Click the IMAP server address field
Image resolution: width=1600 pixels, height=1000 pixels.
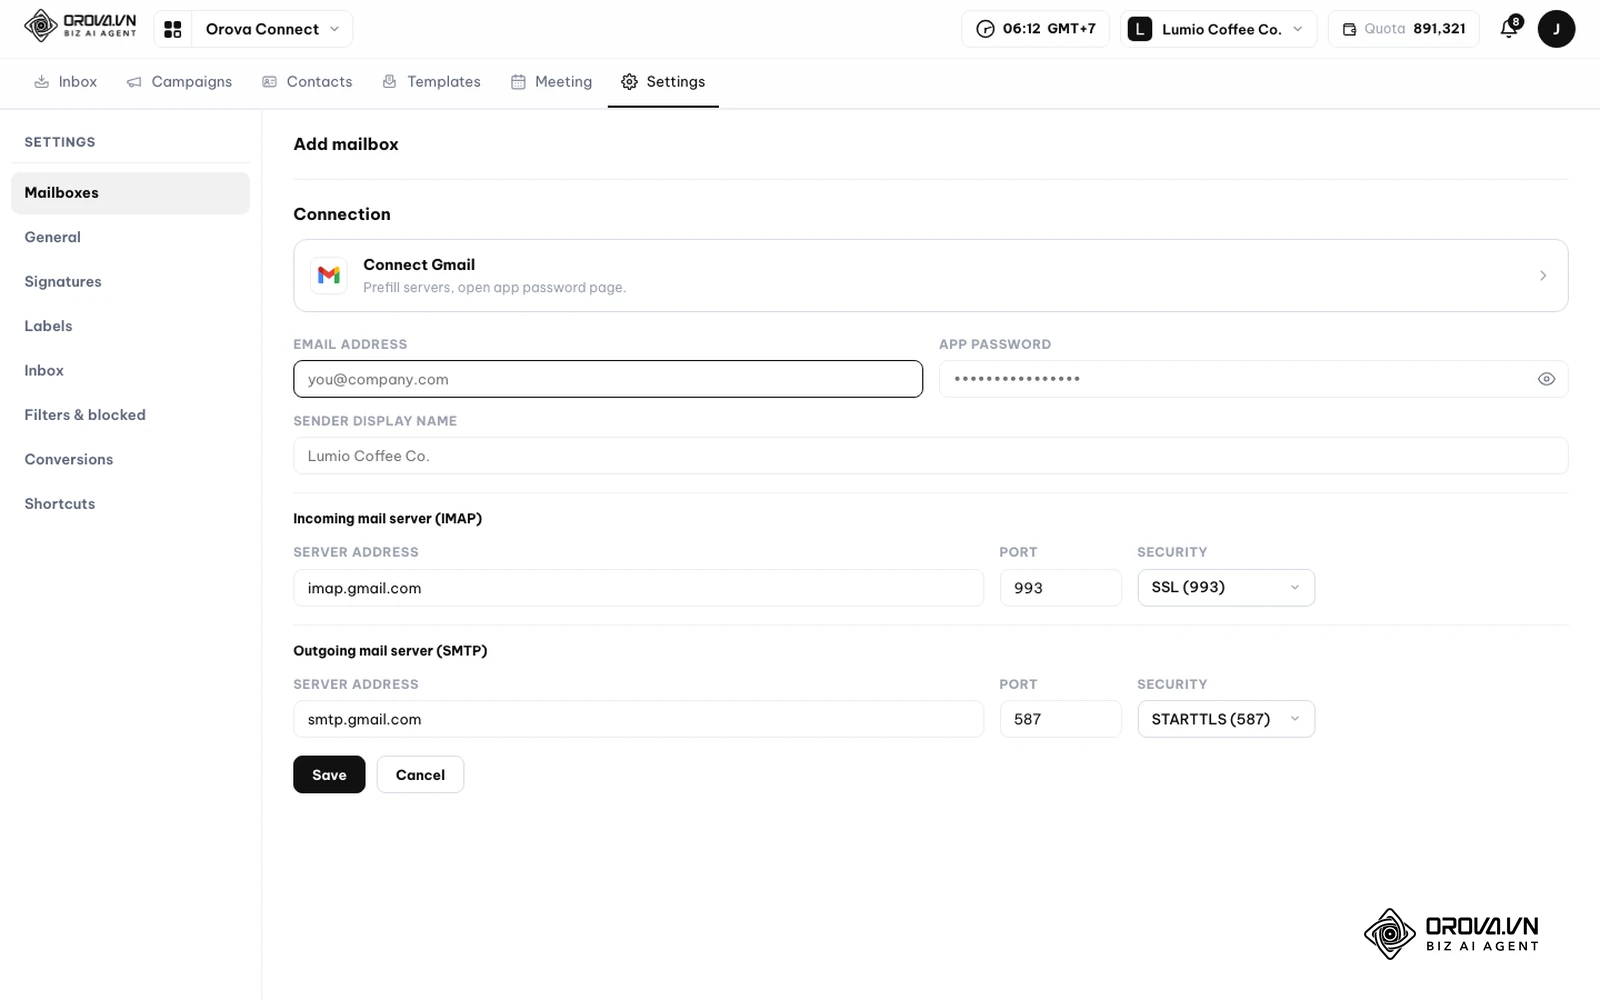(x=639, y=588)
